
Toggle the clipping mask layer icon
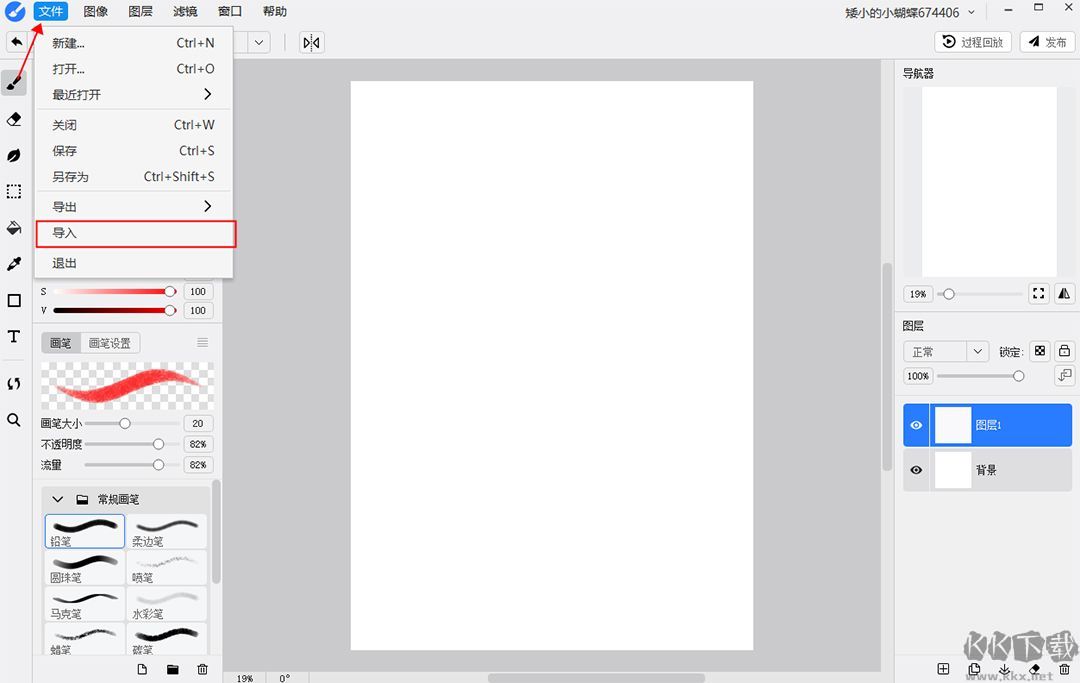coord(1065,375)
